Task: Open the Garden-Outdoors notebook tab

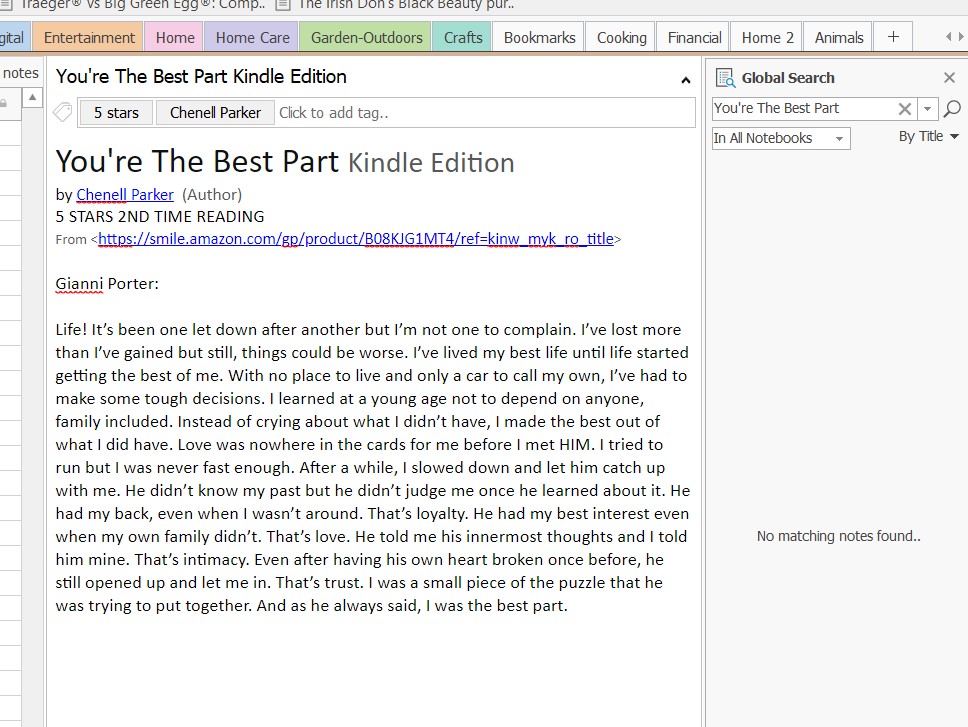Action: point(366,38)
